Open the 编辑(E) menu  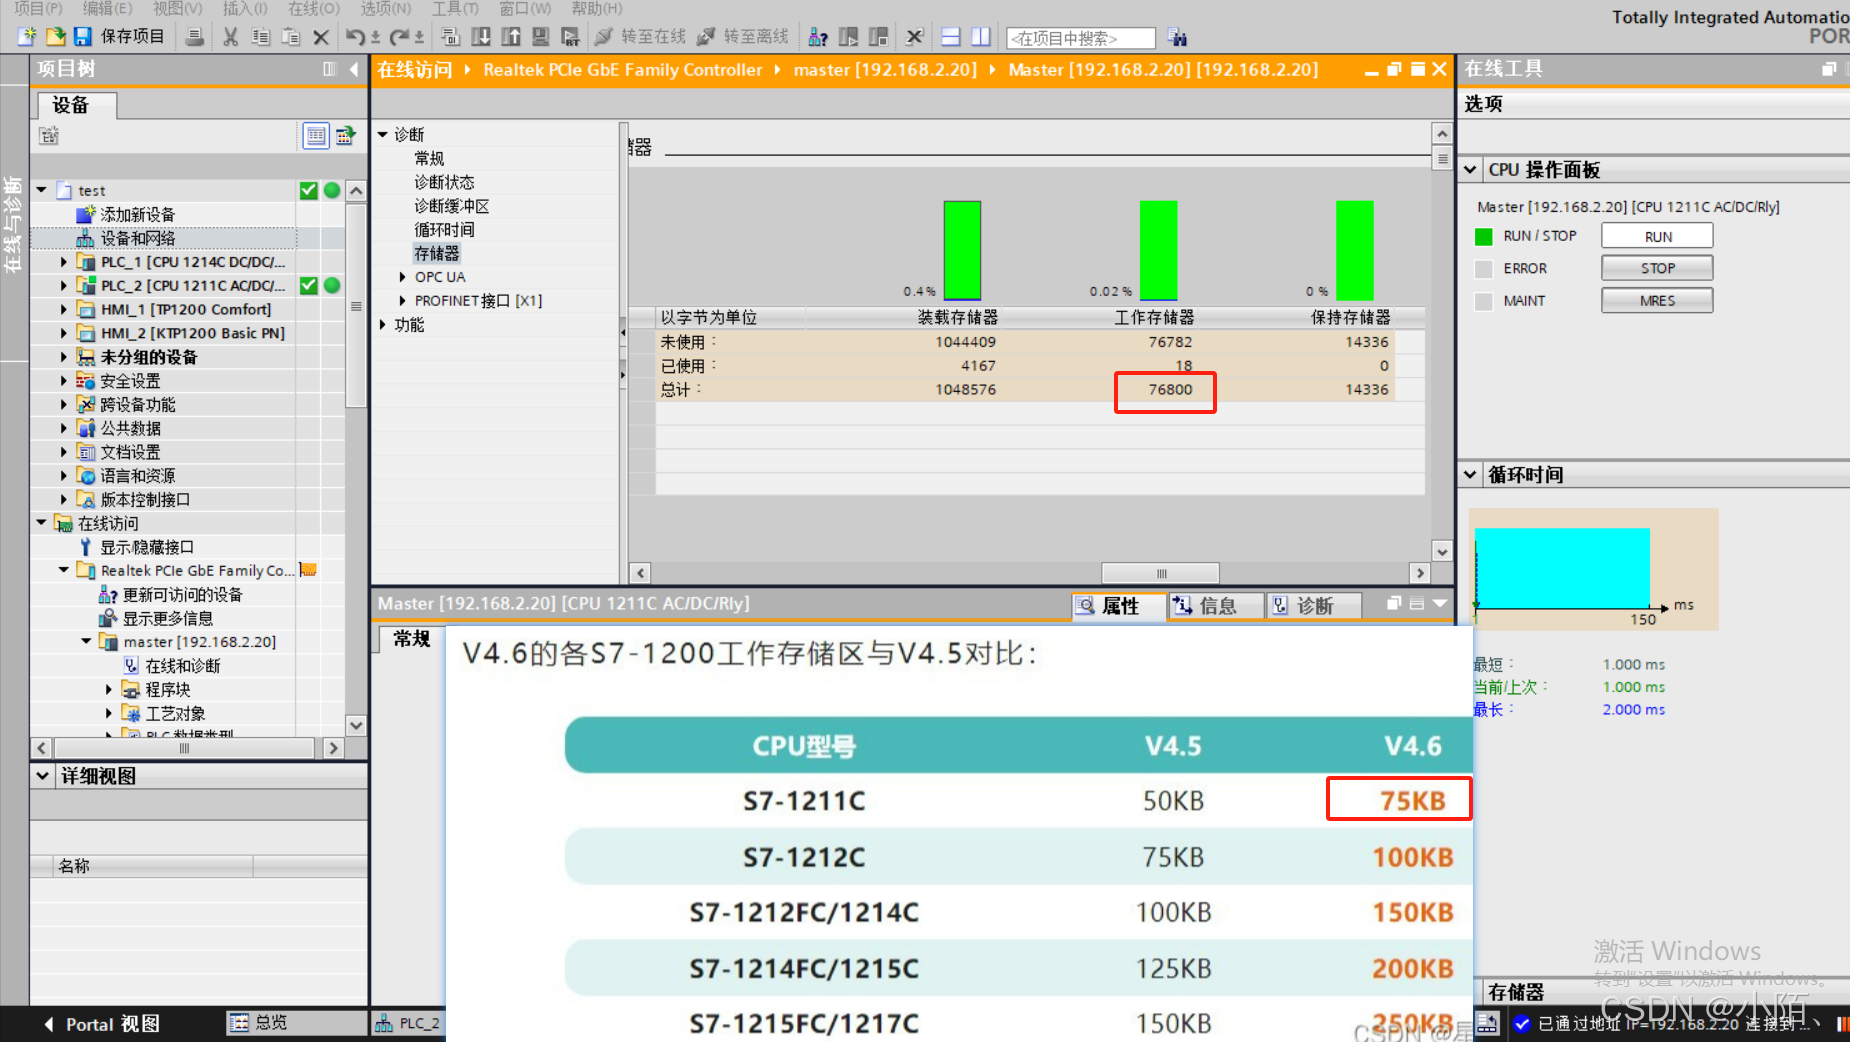click(107, 8)
